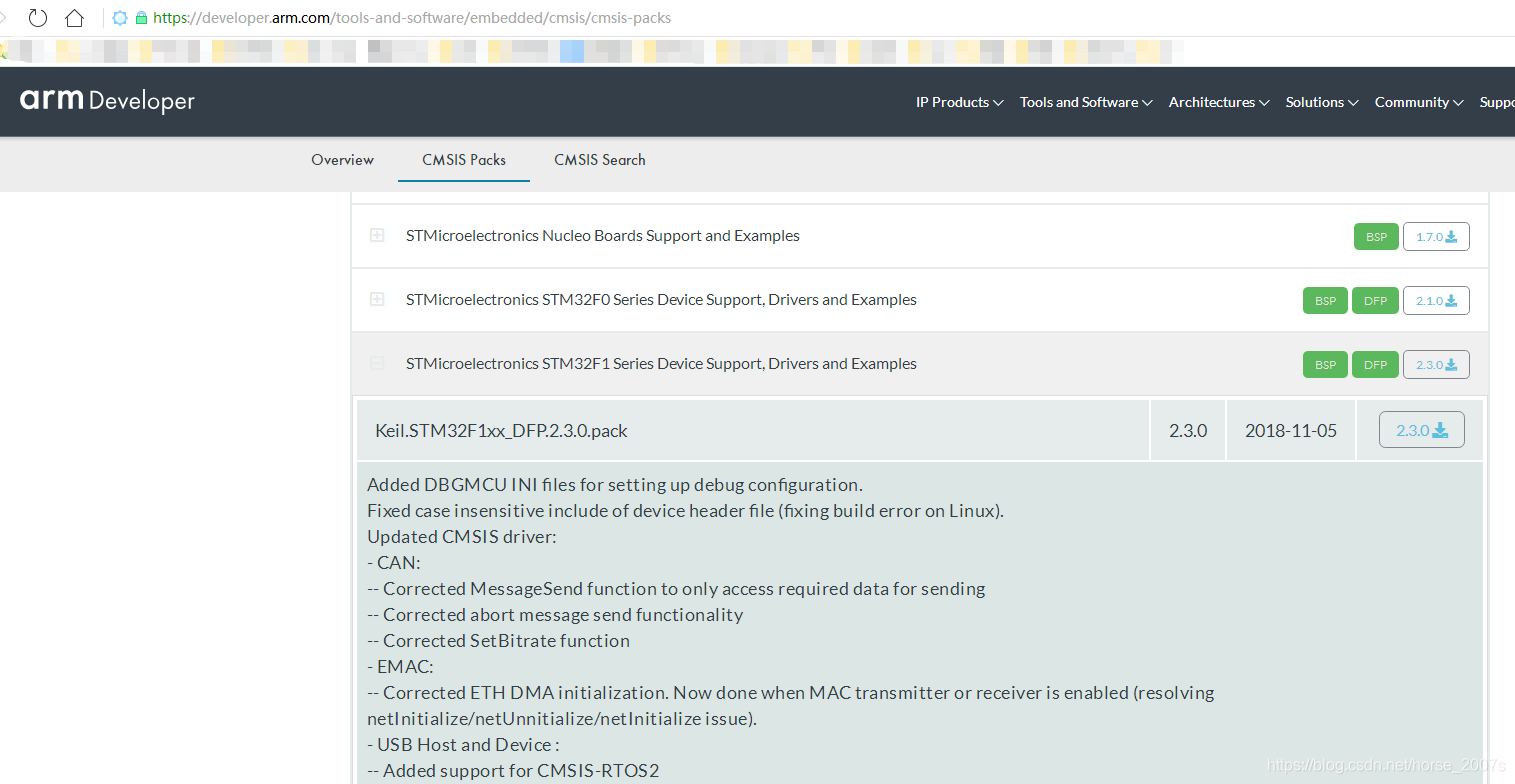
Task: Click the address bar URL
Action: coord(412,18)
